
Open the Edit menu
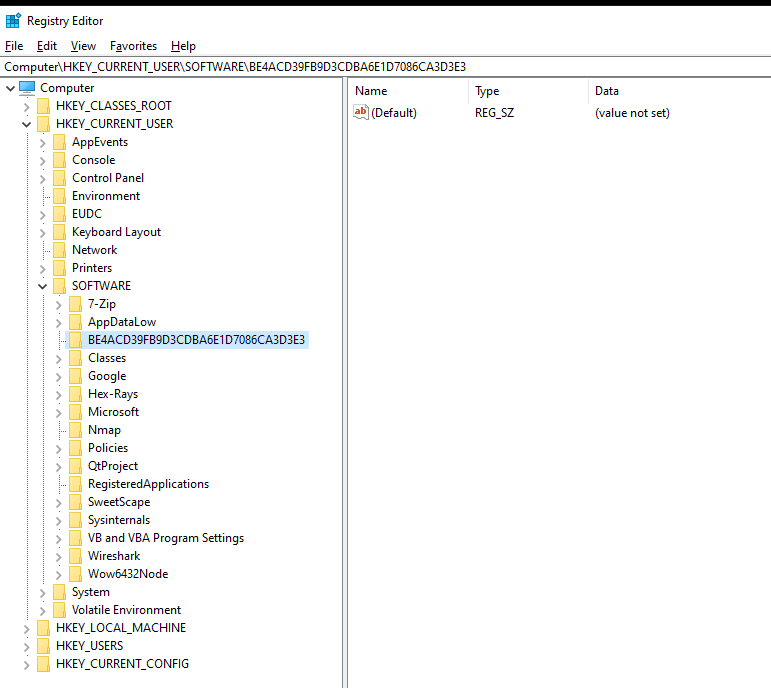point(46,46)
